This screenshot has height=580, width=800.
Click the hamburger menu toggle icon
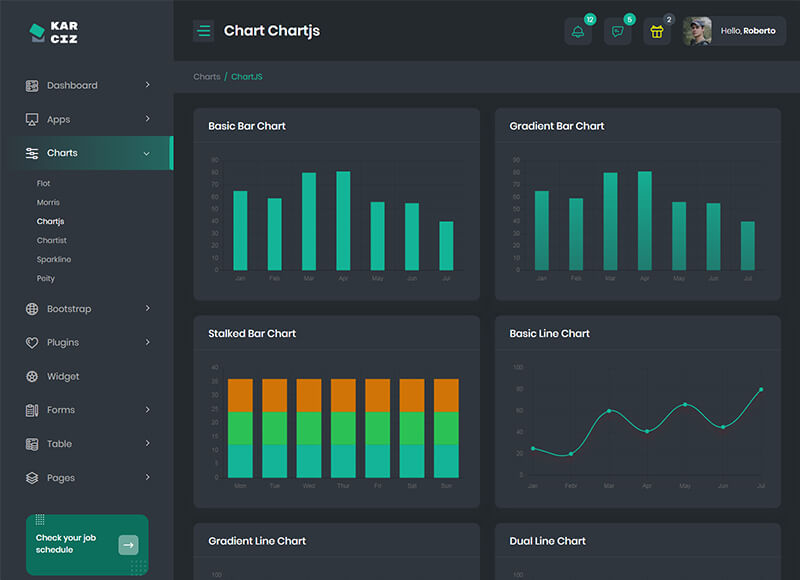[204, 31]
